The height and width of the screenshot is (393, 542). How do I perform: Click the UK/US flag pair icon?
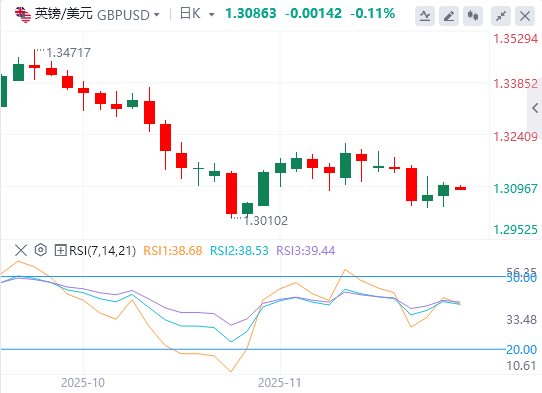coord(23,15)
